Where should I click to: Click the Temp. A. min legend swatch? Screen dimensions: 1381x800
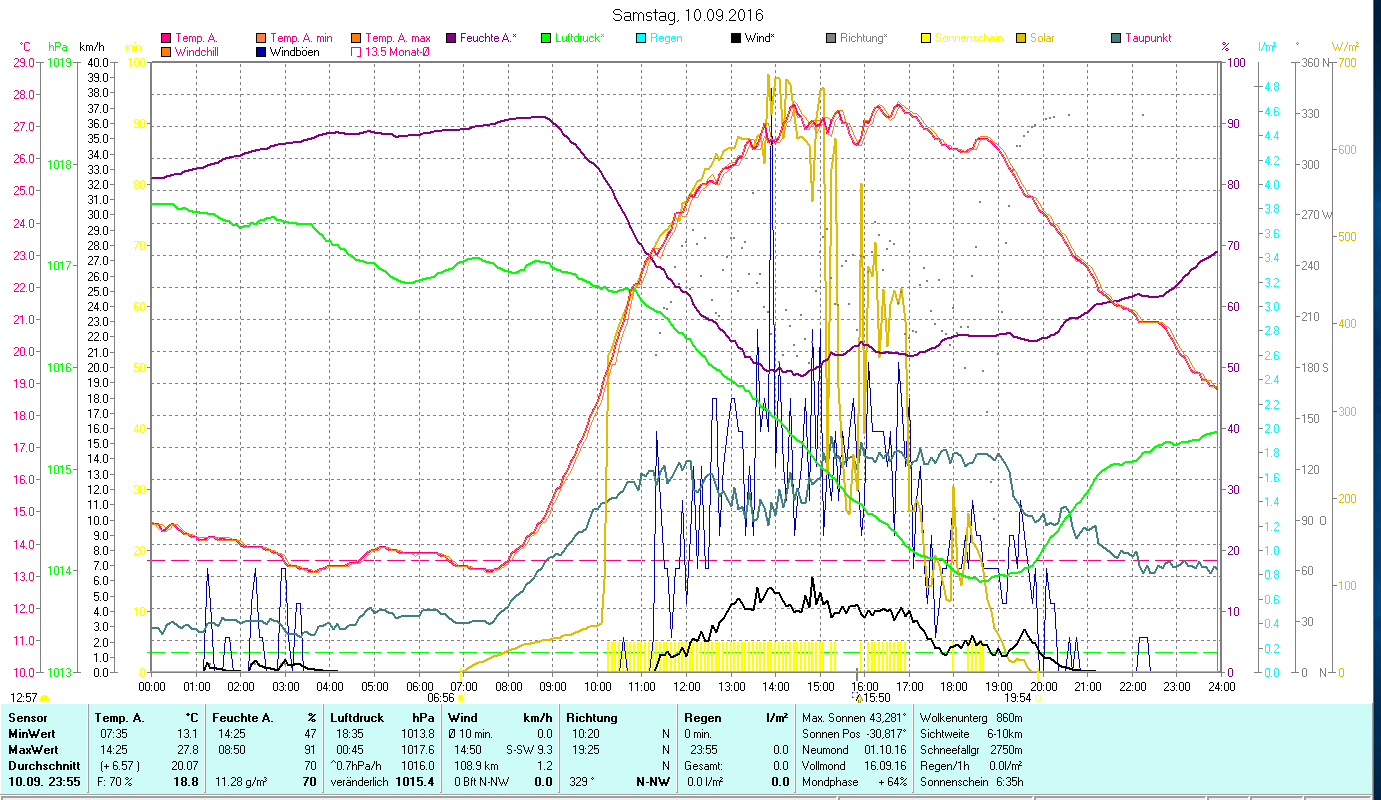coord(262,38)
